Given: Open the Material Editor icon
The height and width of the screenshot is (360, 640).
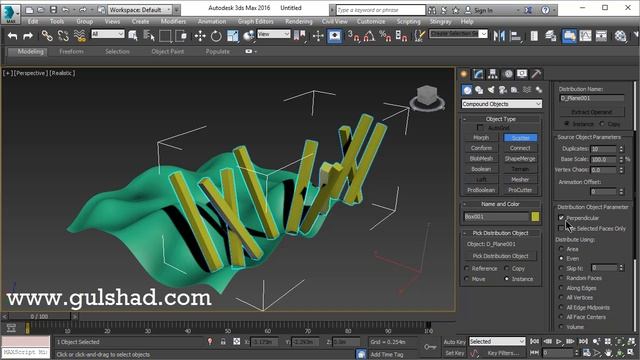Looking at the screenshot, I should 620,36.
